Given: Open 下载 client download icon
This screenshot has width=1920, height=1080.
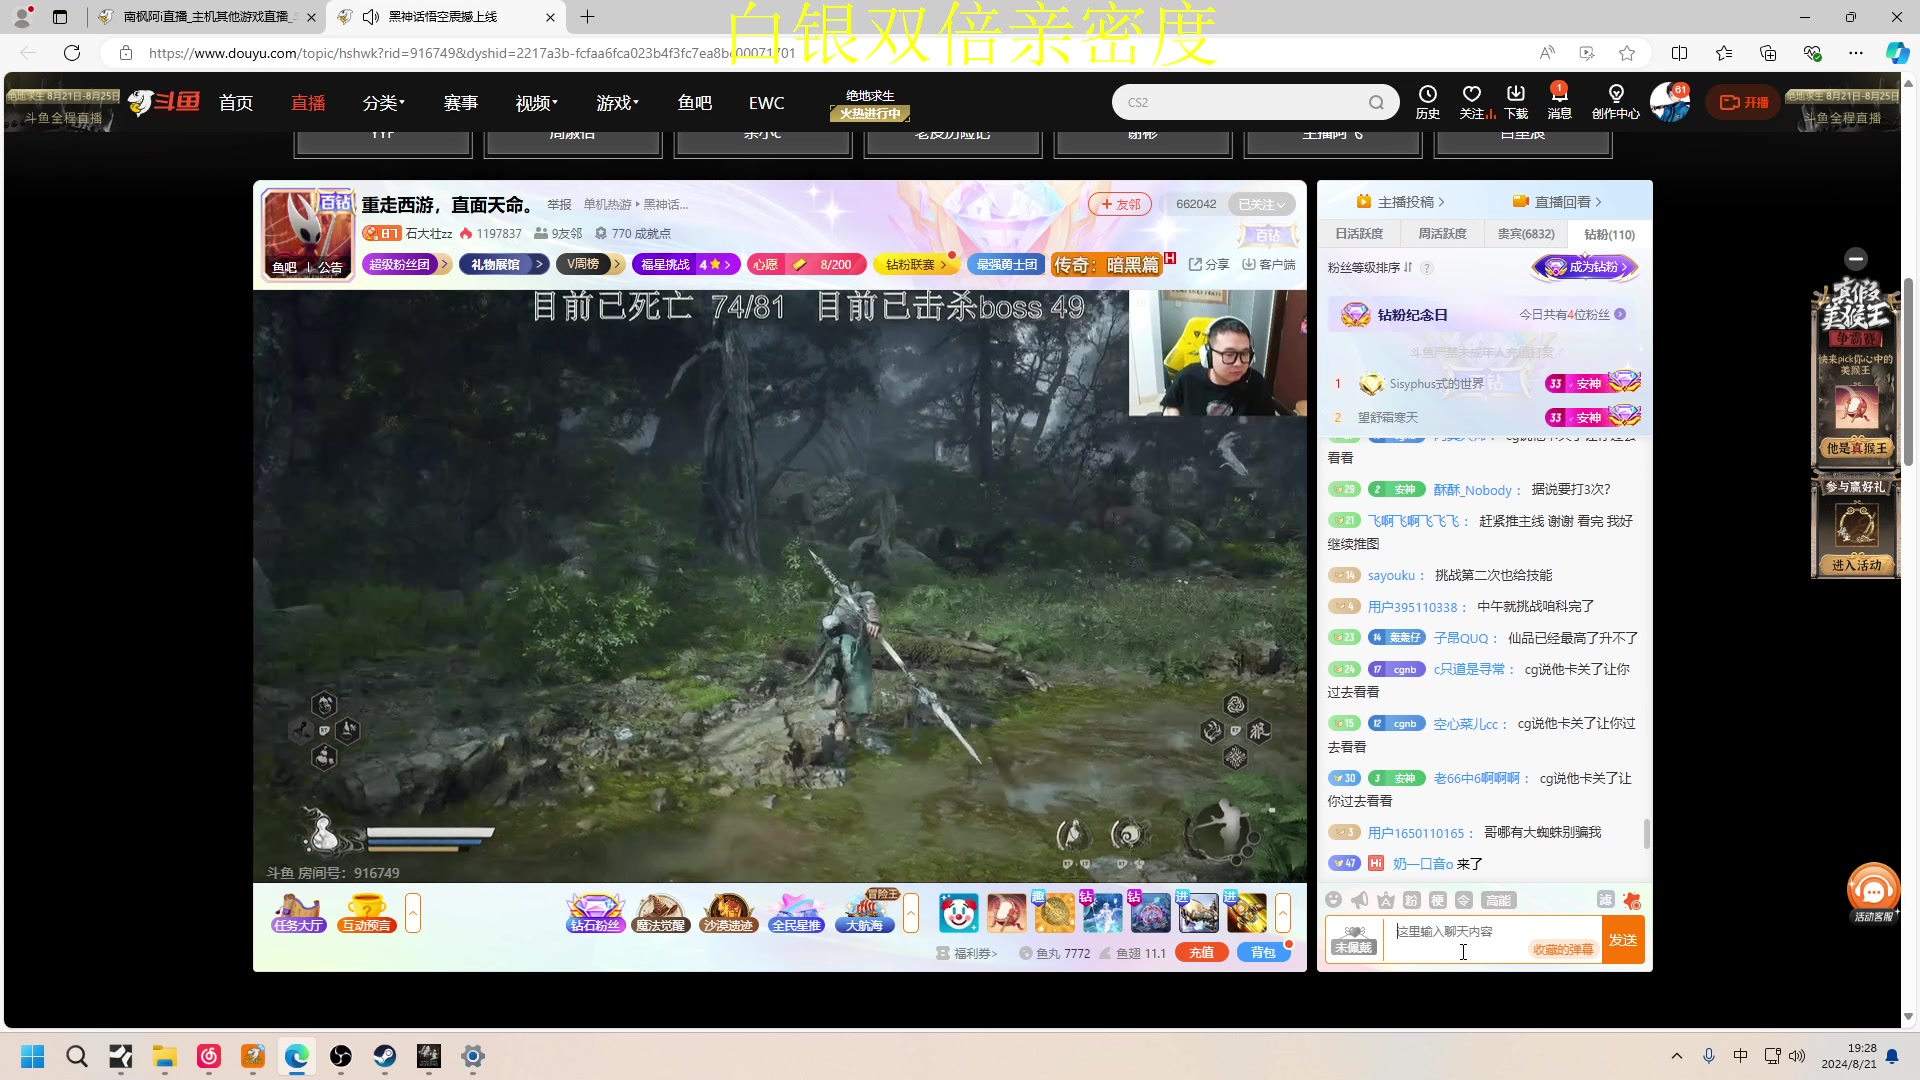Looking at the screenshot, I should [1516, 101].
